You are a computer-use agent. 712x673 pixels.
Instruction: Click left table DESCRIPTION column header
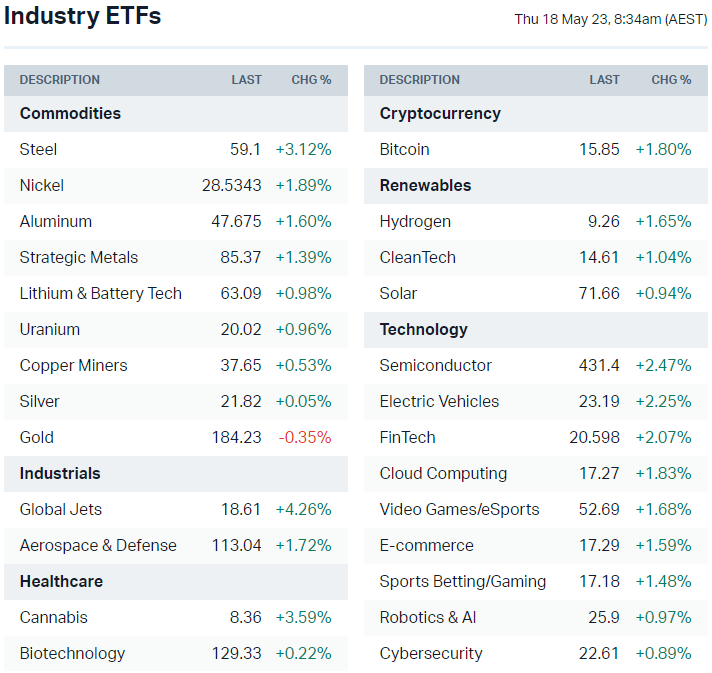60,80
